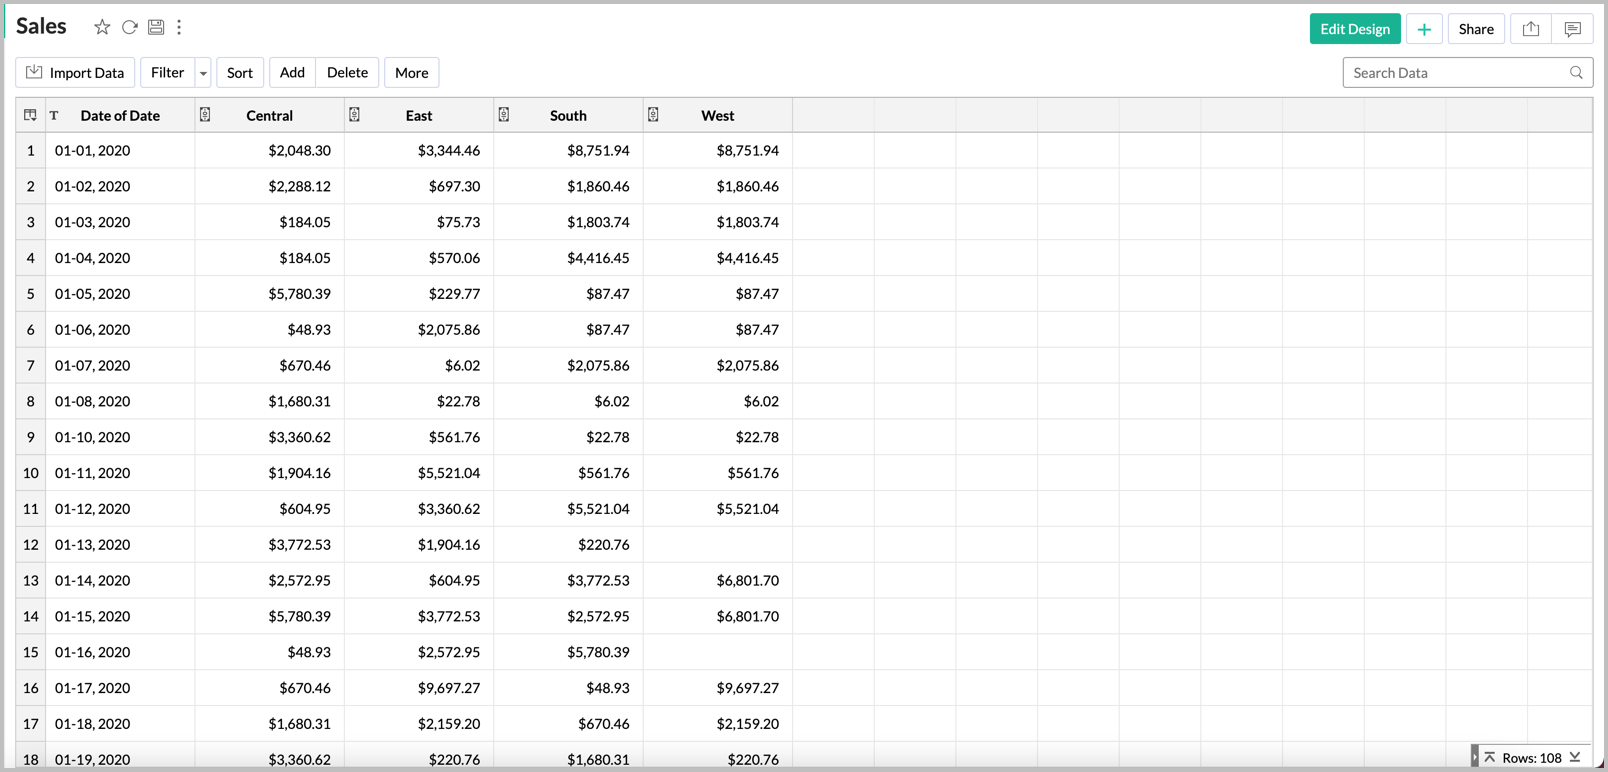
Task: Select the Central column header
Action: [x=269, y=115]
